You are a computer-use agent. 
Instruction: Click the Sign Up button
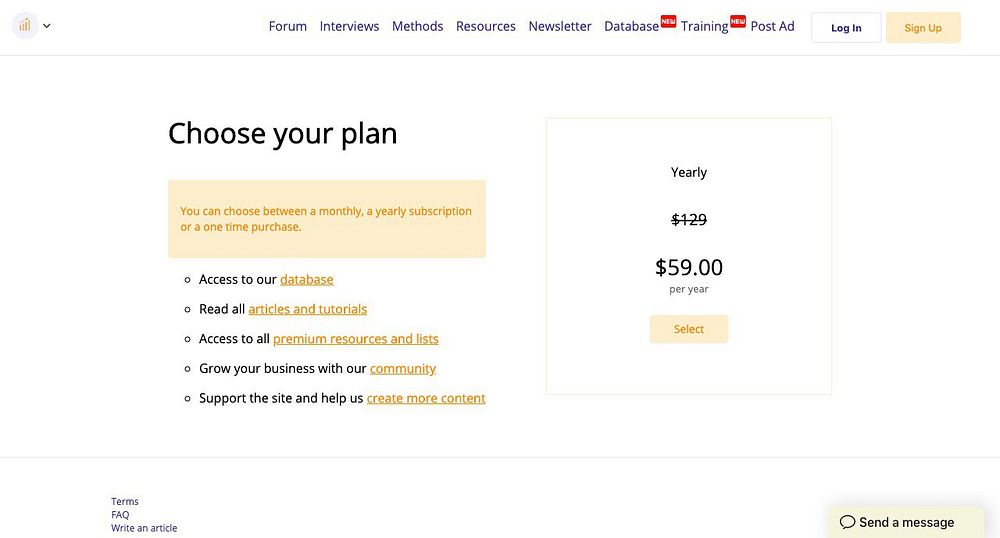[x=922, y=28]
